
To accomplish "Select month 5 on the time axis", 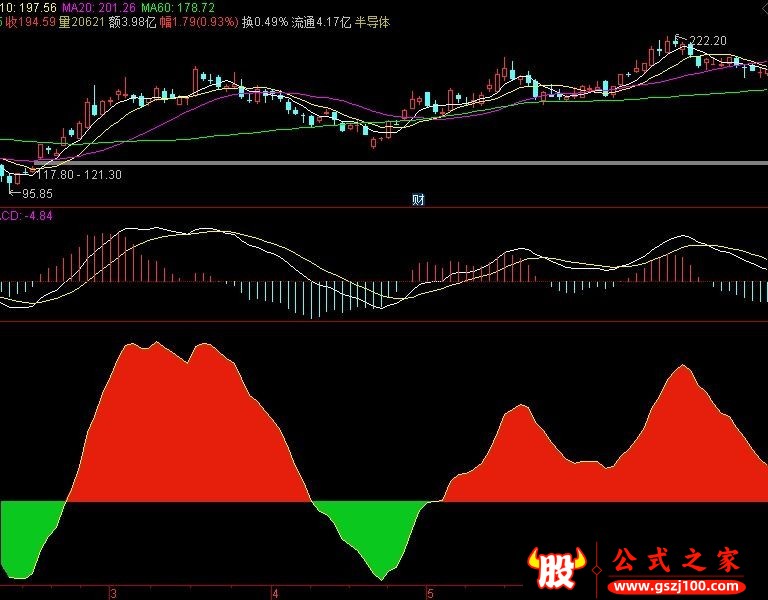I will [430, 594].
